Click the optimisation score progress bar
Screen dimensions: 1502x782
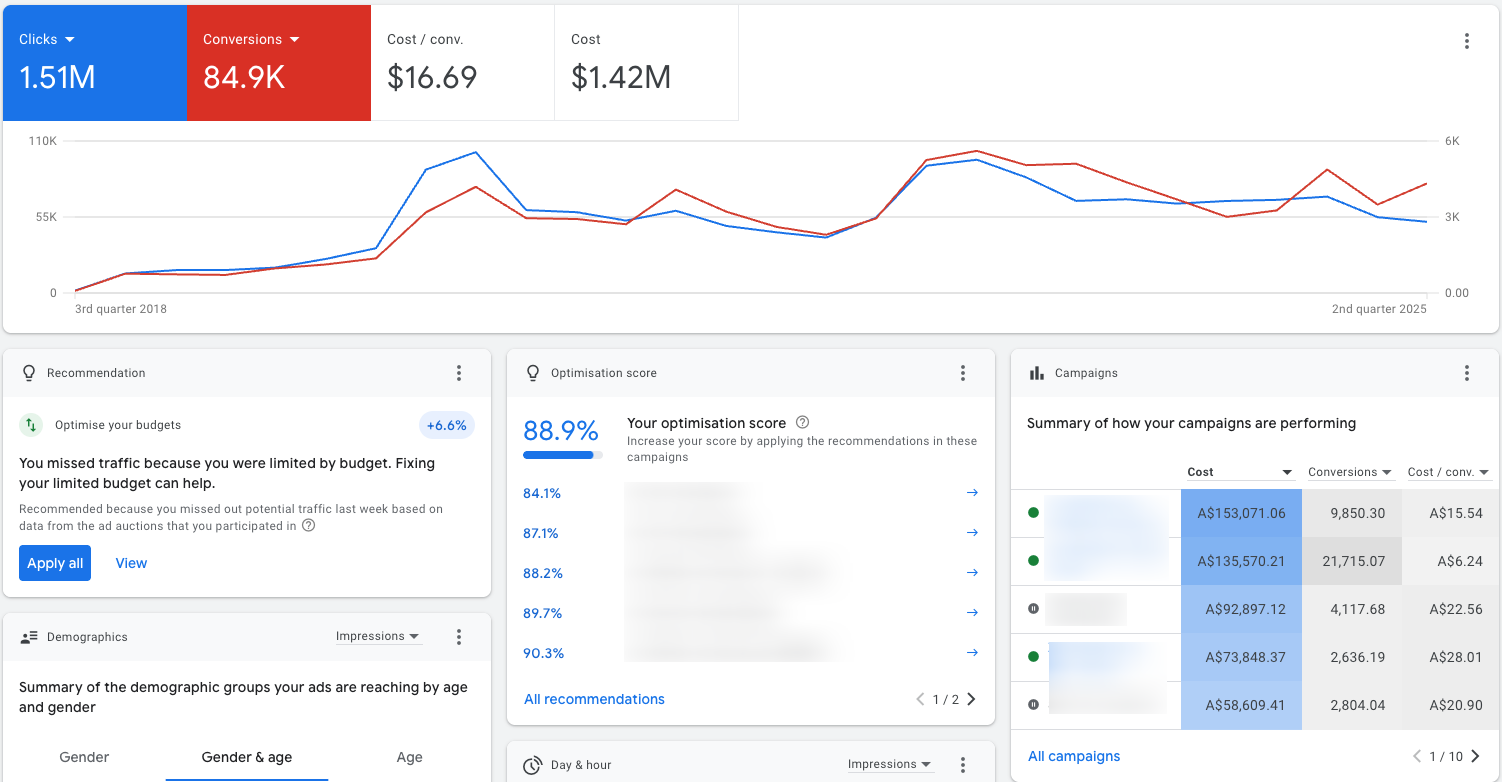(x=561, y=454)
